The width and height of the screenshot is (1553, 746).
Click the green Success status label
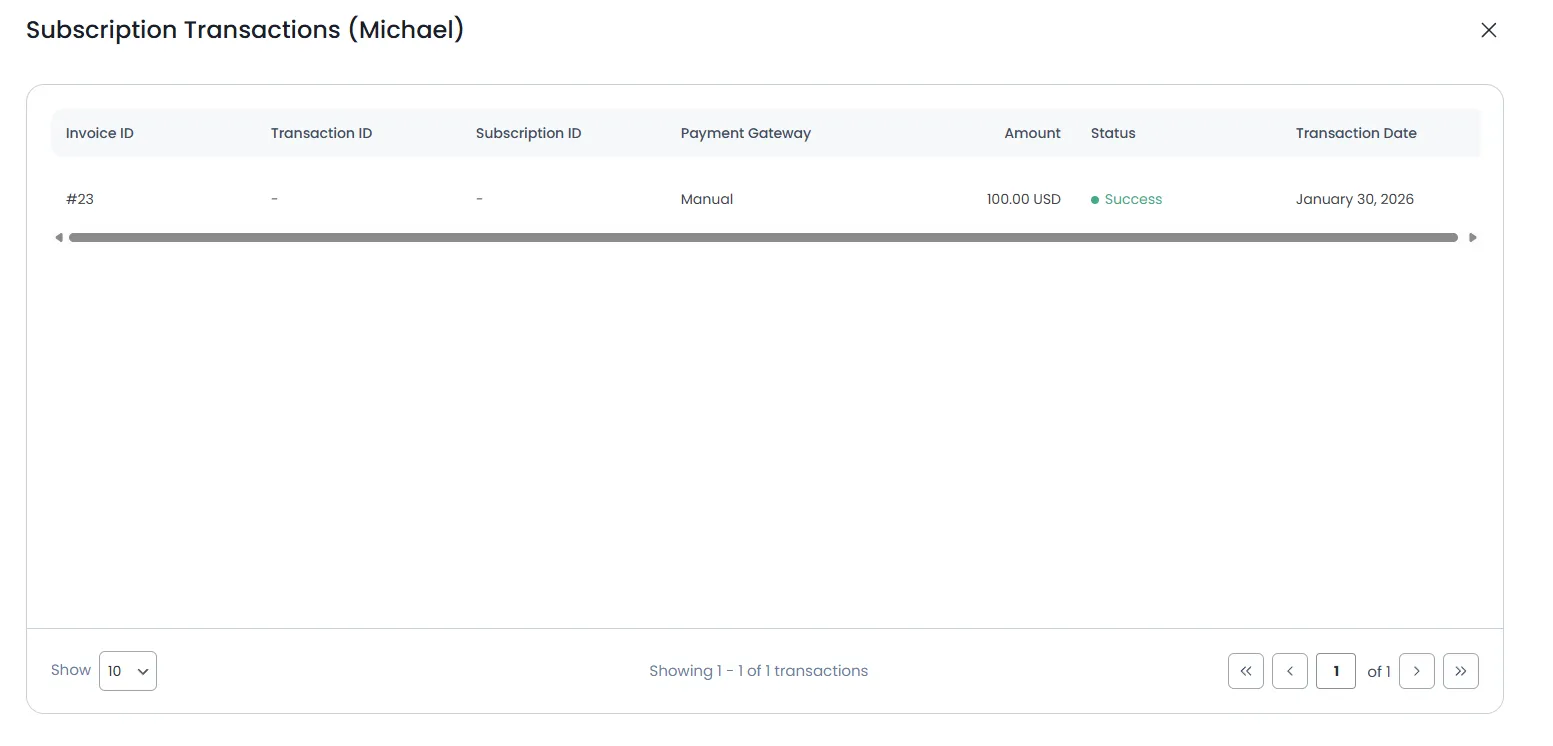click(1132, 199)
